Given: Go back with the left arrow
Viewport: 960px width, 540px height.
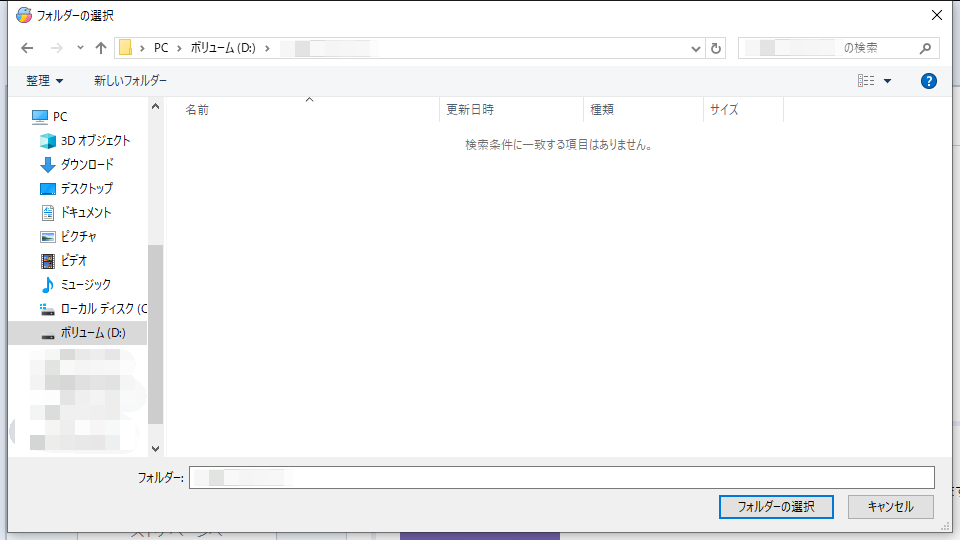Looking at the screenshot, I should point(27,48).
